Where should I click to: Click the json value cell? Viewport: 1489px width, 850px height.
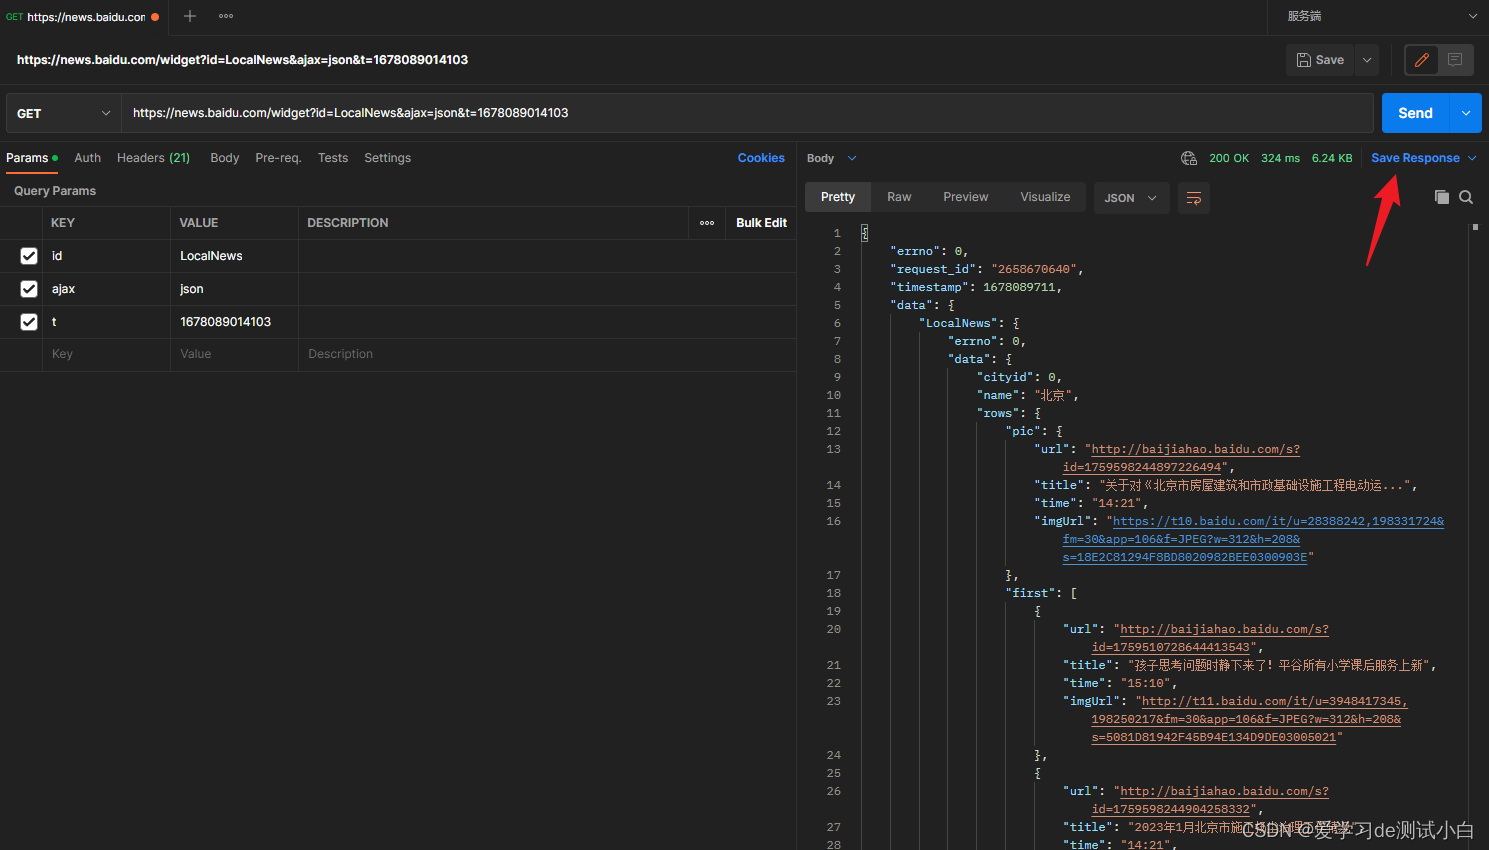234,289
